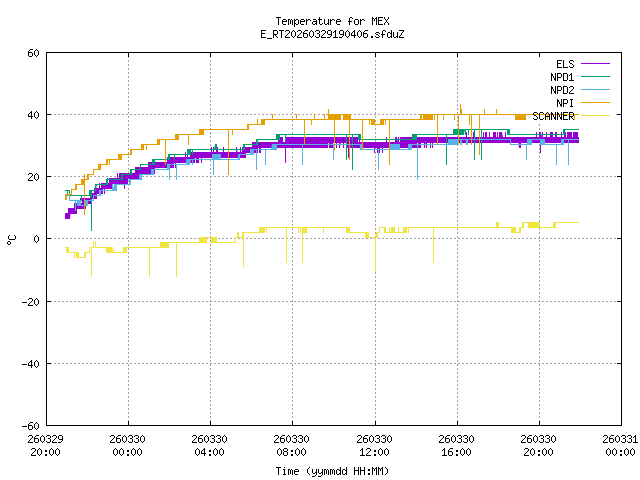Click the 60 y-axis tick label

click(x=33, y=53)
